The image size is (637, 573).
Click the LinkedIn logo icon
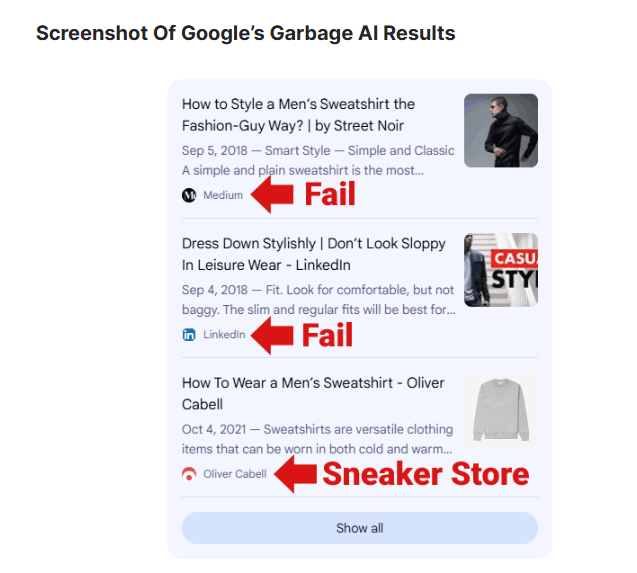pos(189,335)
